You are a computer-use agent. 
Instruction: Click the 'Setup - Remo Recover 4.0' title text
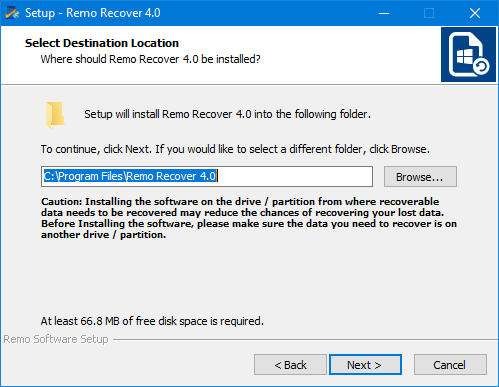click(x=93, y=13)
